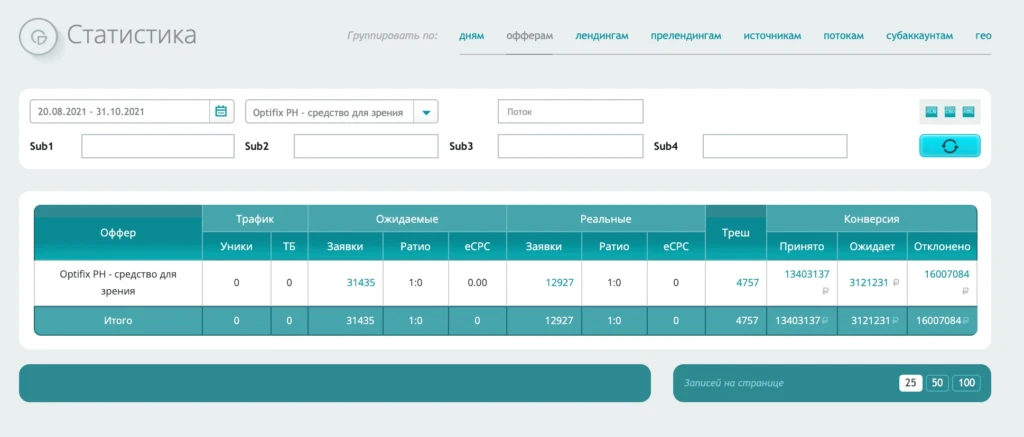The height and width of the screenshot is (437, 1024).
Task: Show 25 records per page
Action: coord(910,383)
